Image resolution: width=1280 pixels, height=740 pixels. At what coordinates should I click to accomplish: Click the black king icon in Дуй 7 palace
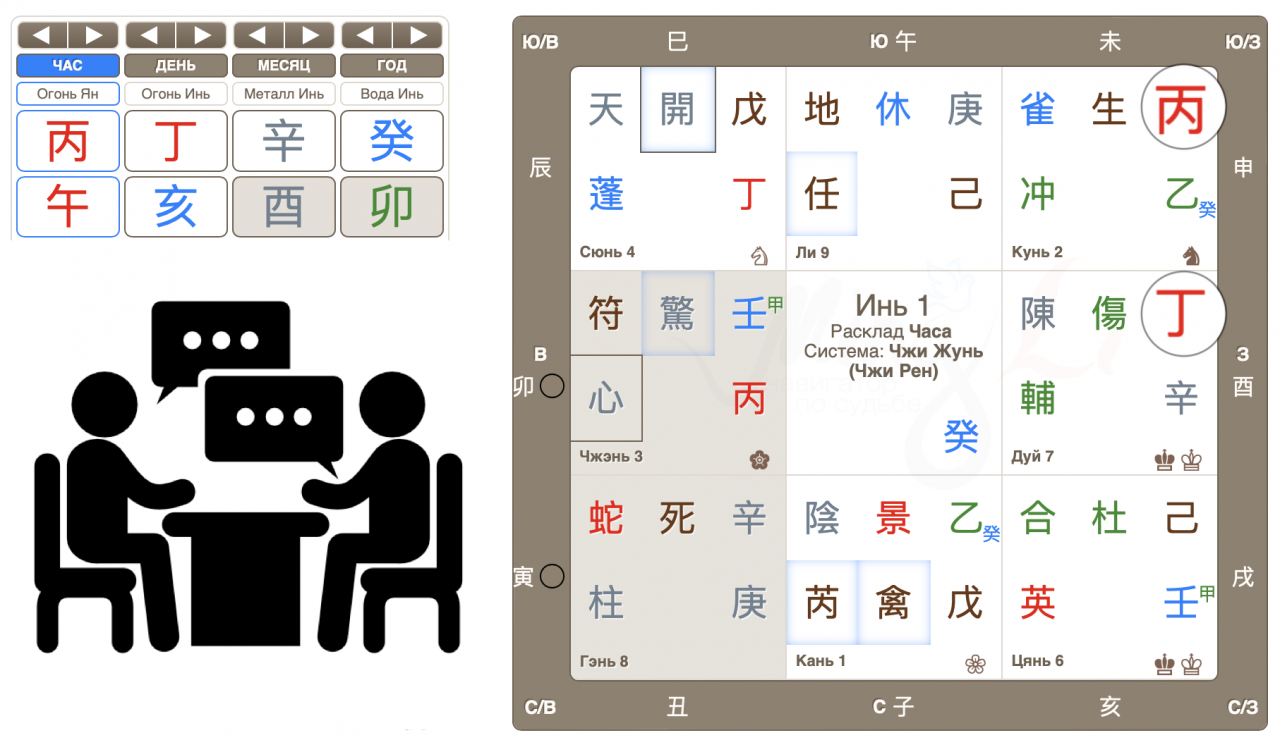click(1165, 460)
